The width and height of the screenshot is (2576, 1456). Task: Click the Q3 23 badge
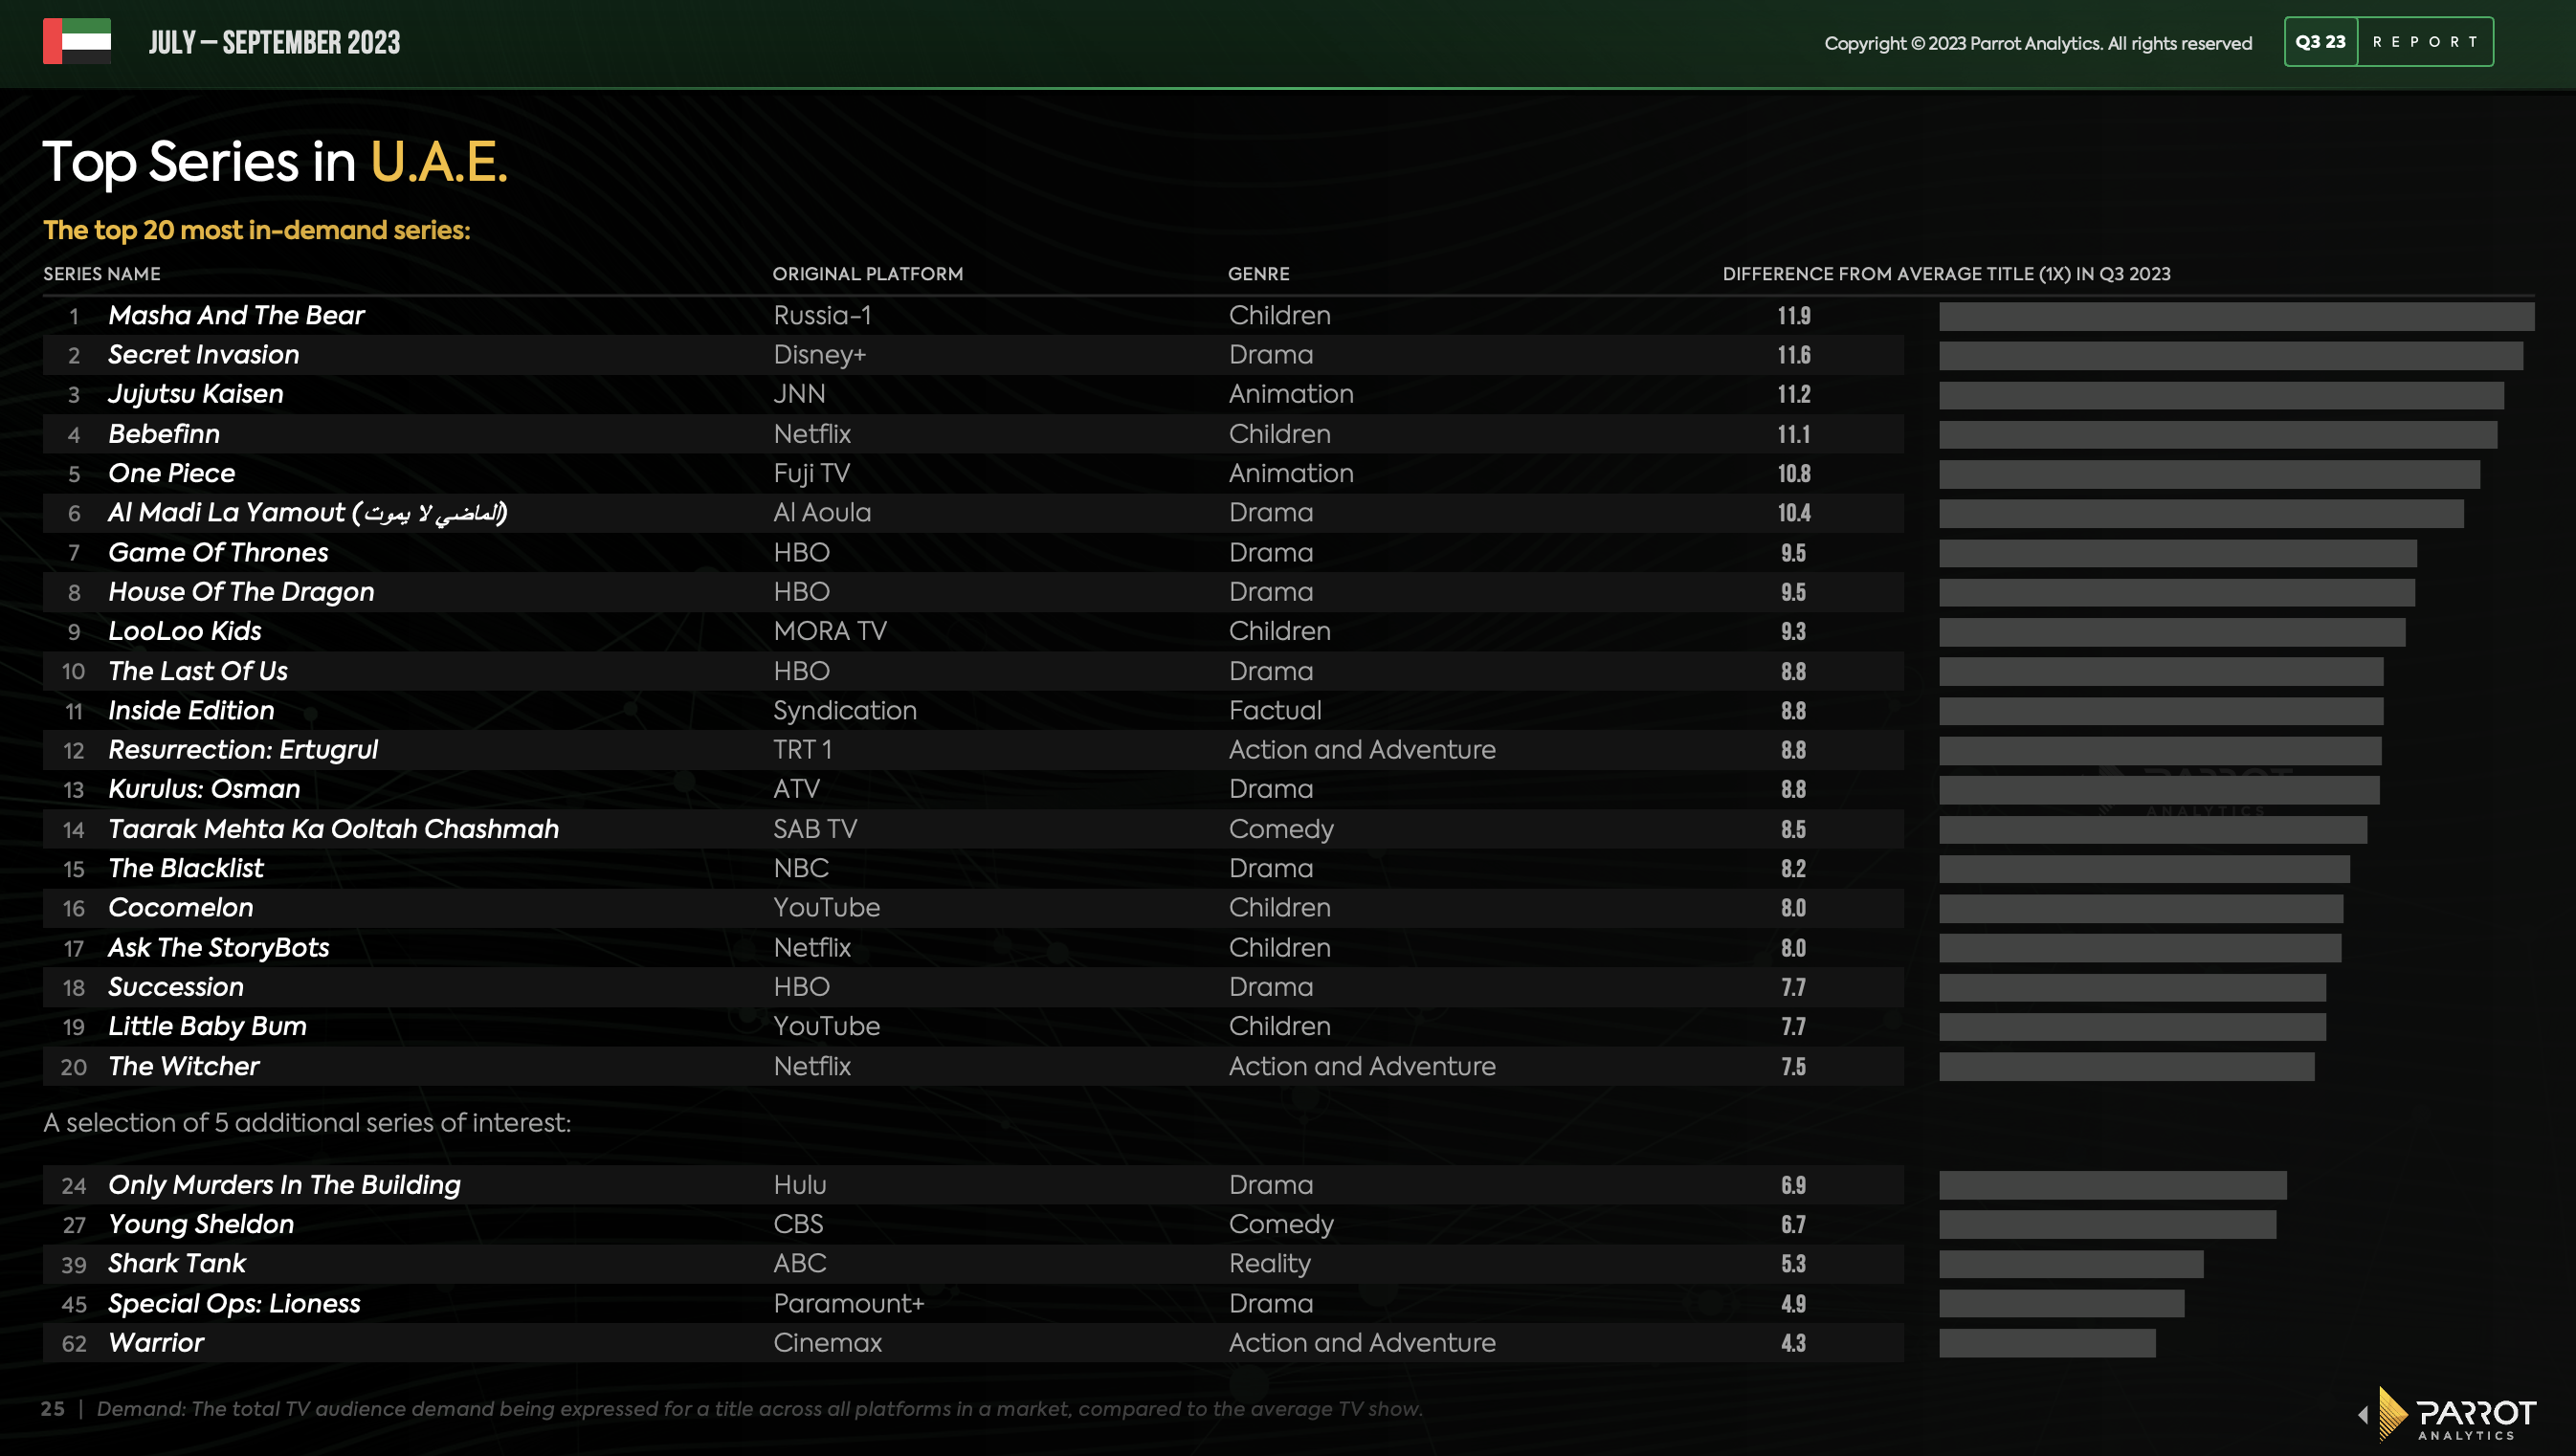coord(2320,42)
